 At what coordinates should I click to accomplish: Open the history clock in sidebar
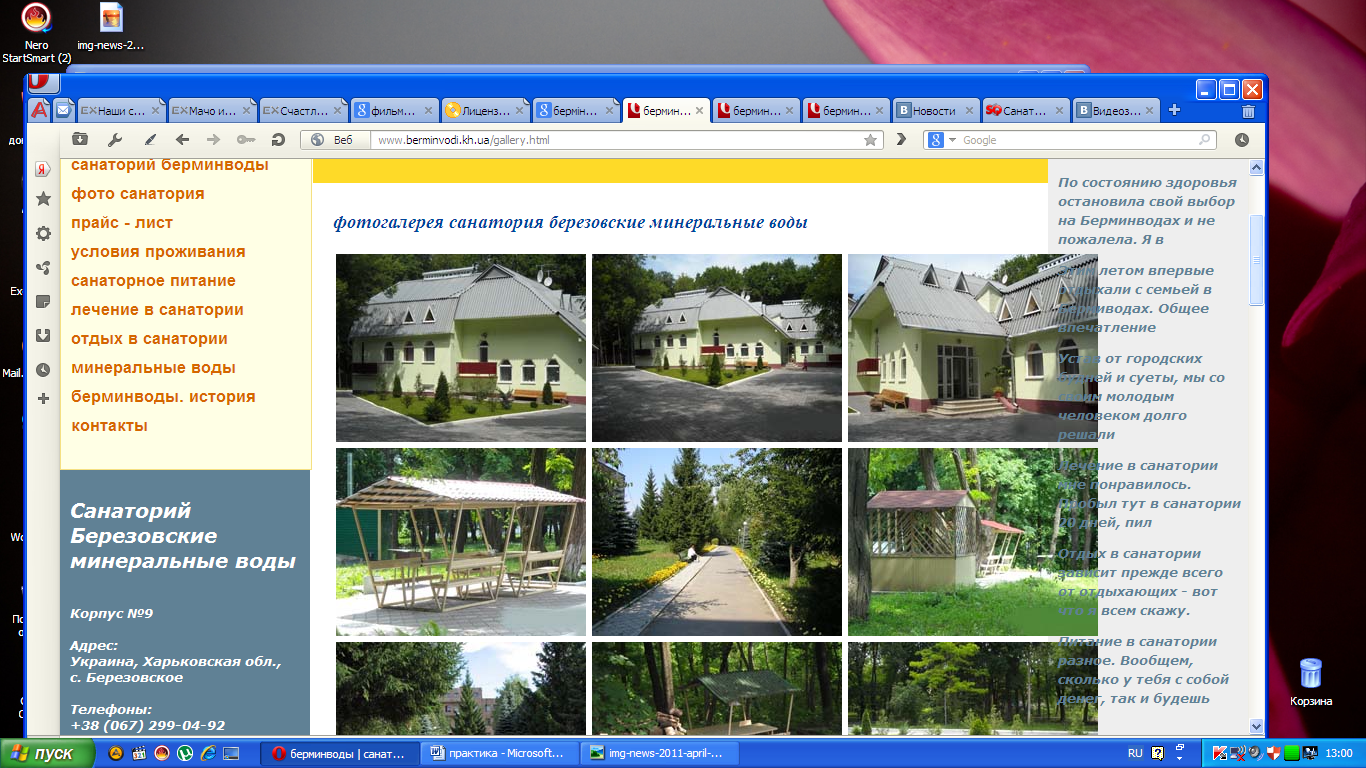[43, 369]
